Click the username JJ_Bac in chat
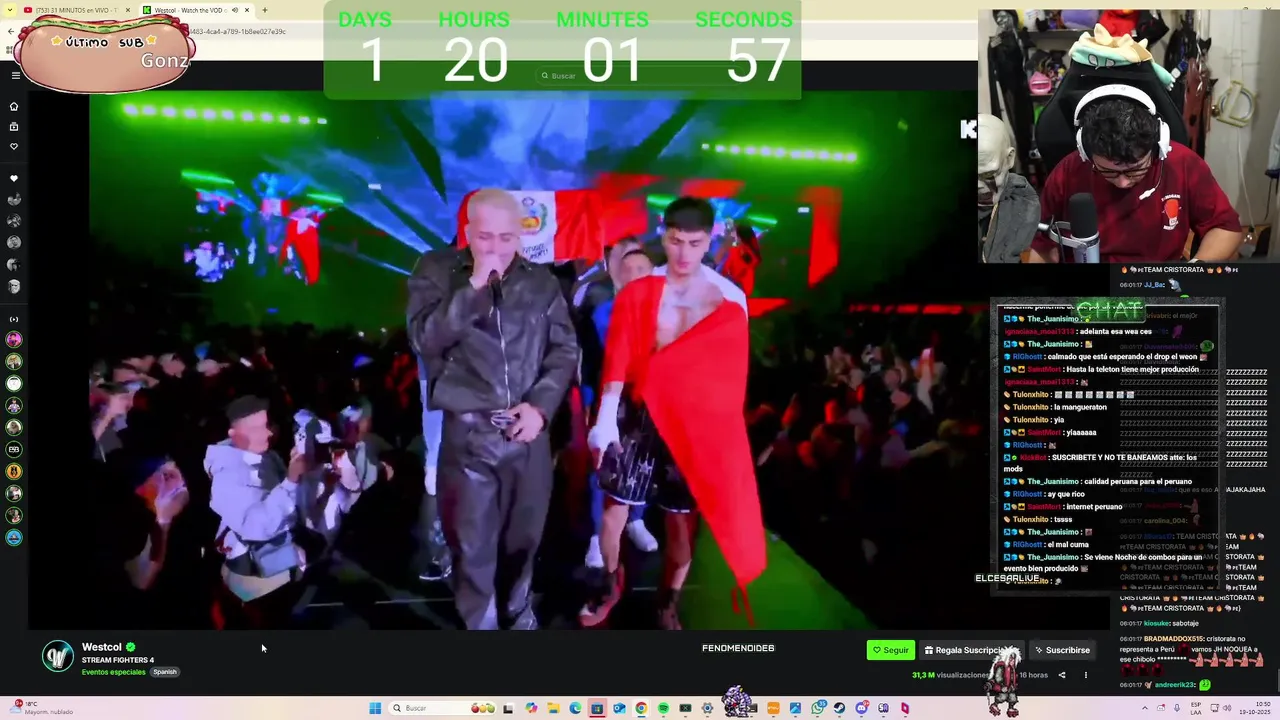Image resolution: width=1280 pixels, height=720 pixels. (1154, 285)
